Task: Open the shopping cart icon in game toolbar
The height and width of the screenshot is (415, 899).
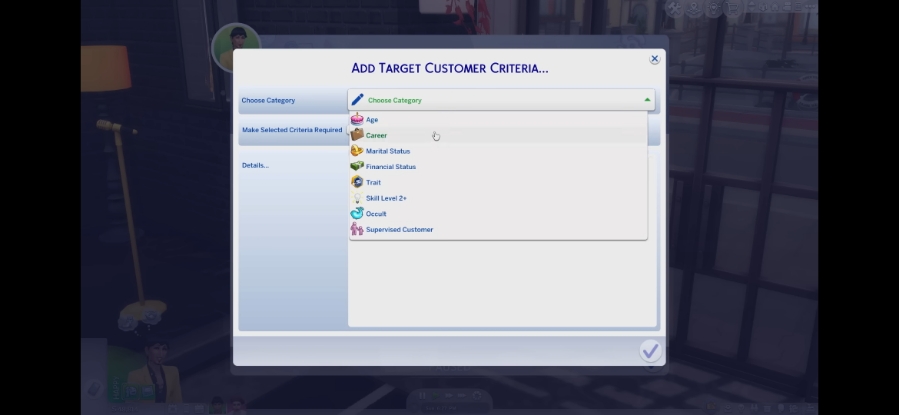Action: [x=733, y=8]
